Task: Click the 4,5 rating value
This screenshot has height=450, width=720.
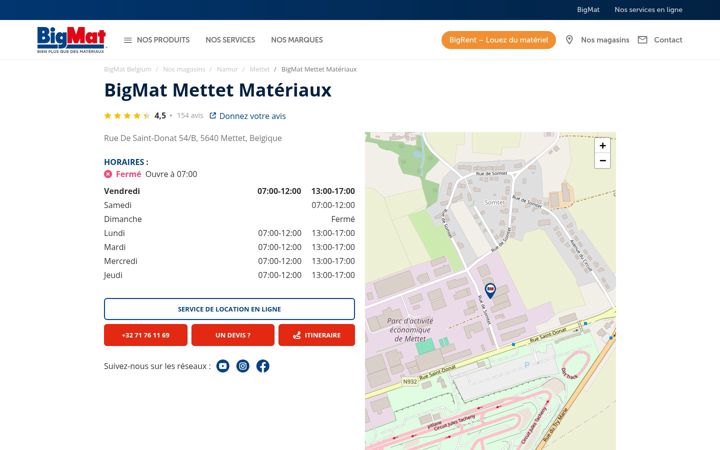Action: point(160,116)
